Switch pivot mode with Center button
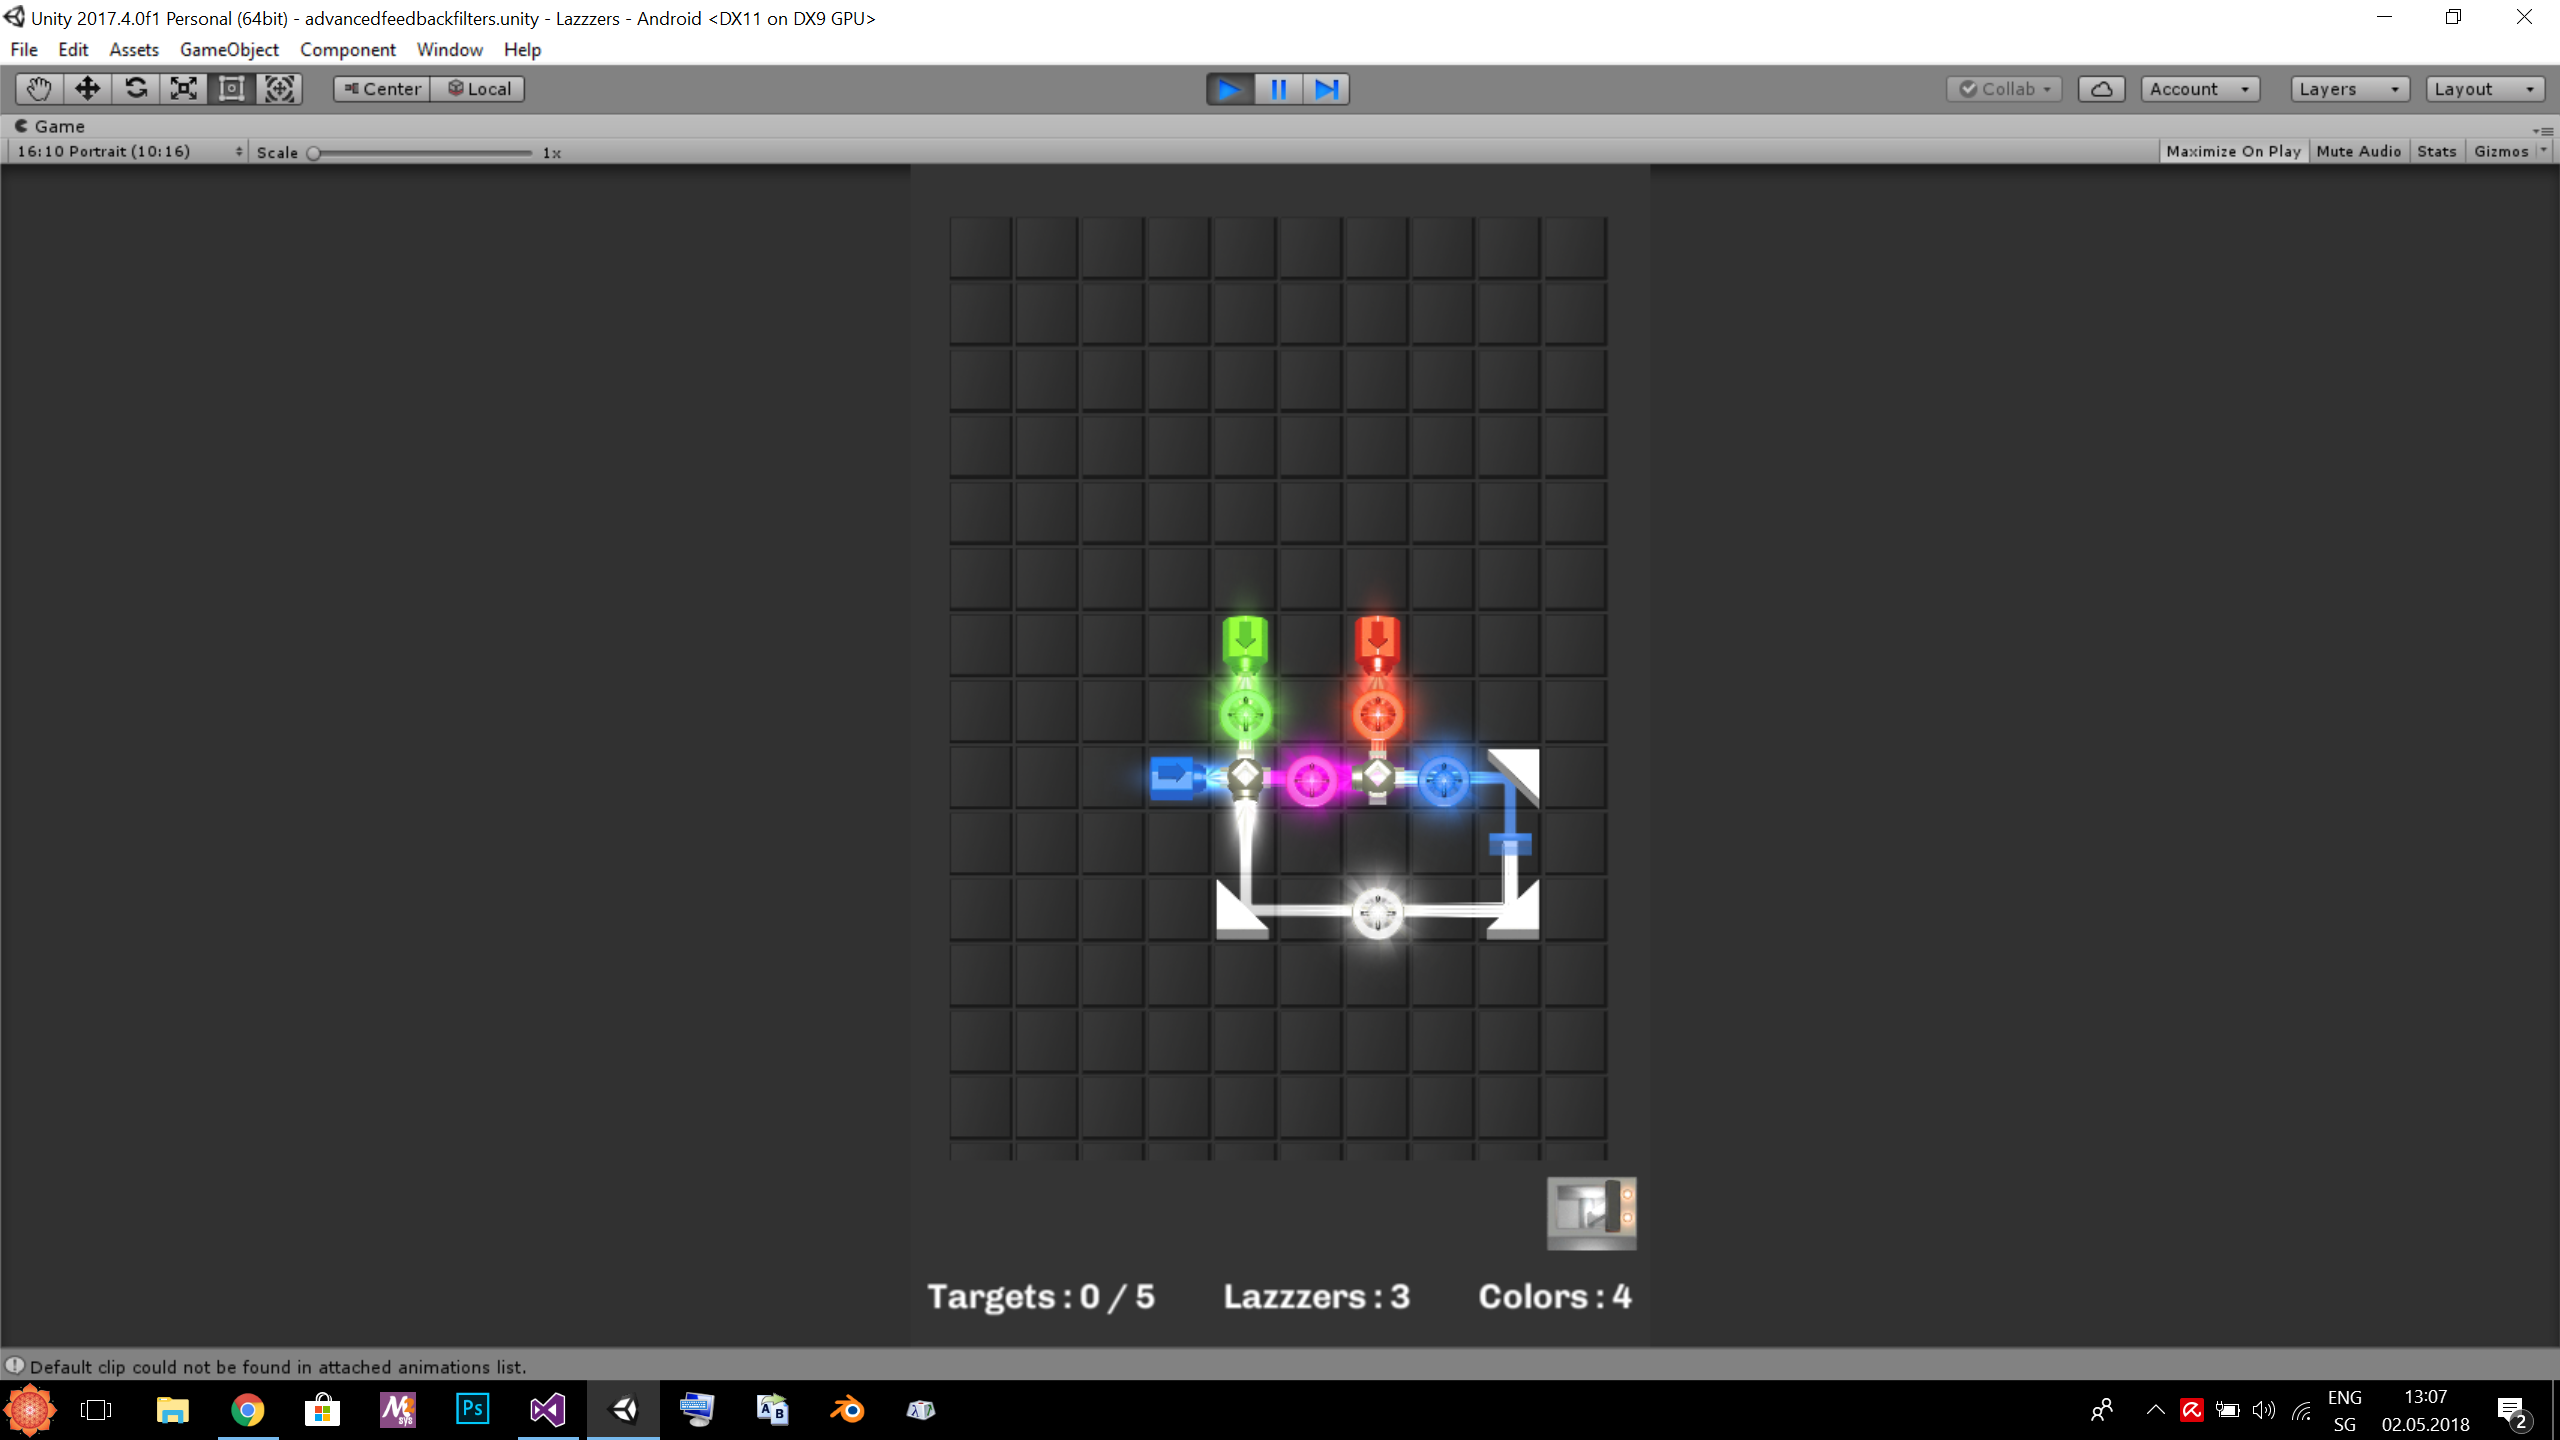This screenshot has width=2560, height=1440. (382, 89)
